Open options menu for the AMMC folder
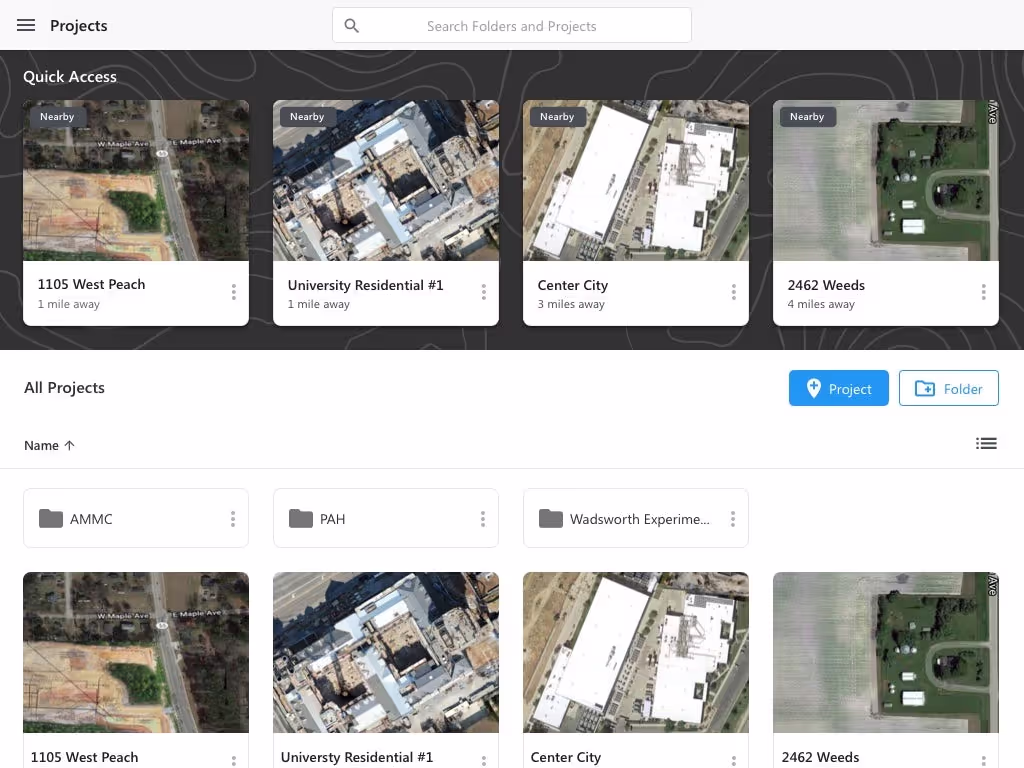Viewport: 1024px width, 768px height. pos(234,518)
